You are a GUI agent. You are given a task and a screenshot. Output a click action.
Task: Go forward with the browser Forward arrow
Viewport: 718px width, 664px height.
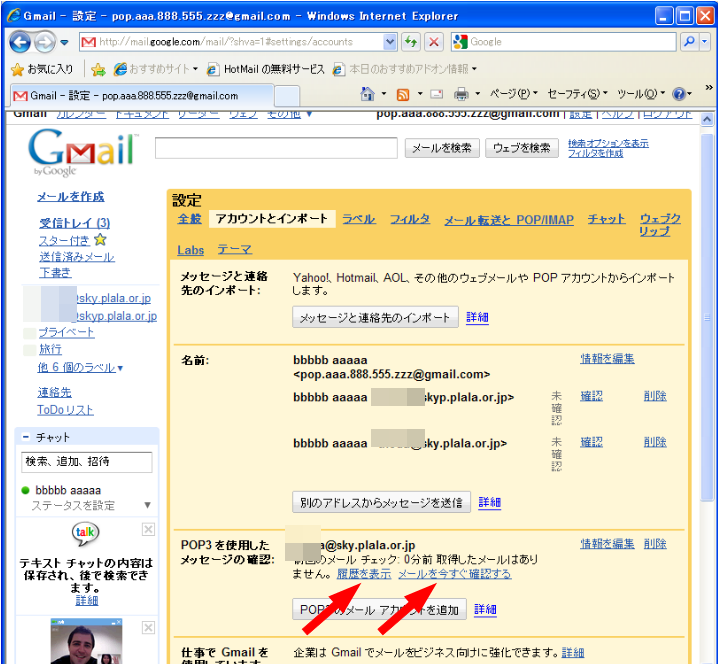click(44, 42)
